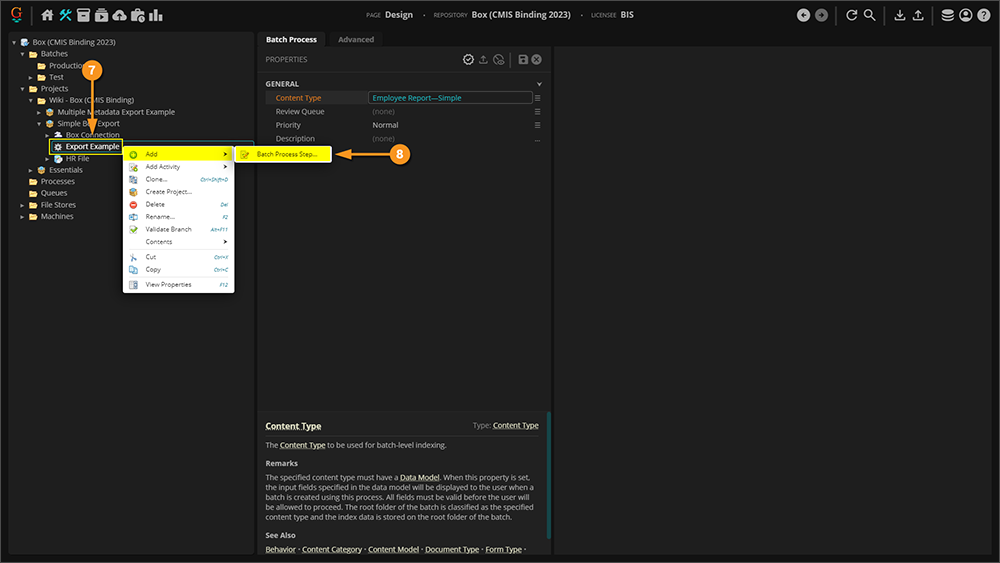Screen dimensions: 1000x563
Task: Expand Multiple Metadata Export Example node
Action: click(x=39, y=112)
